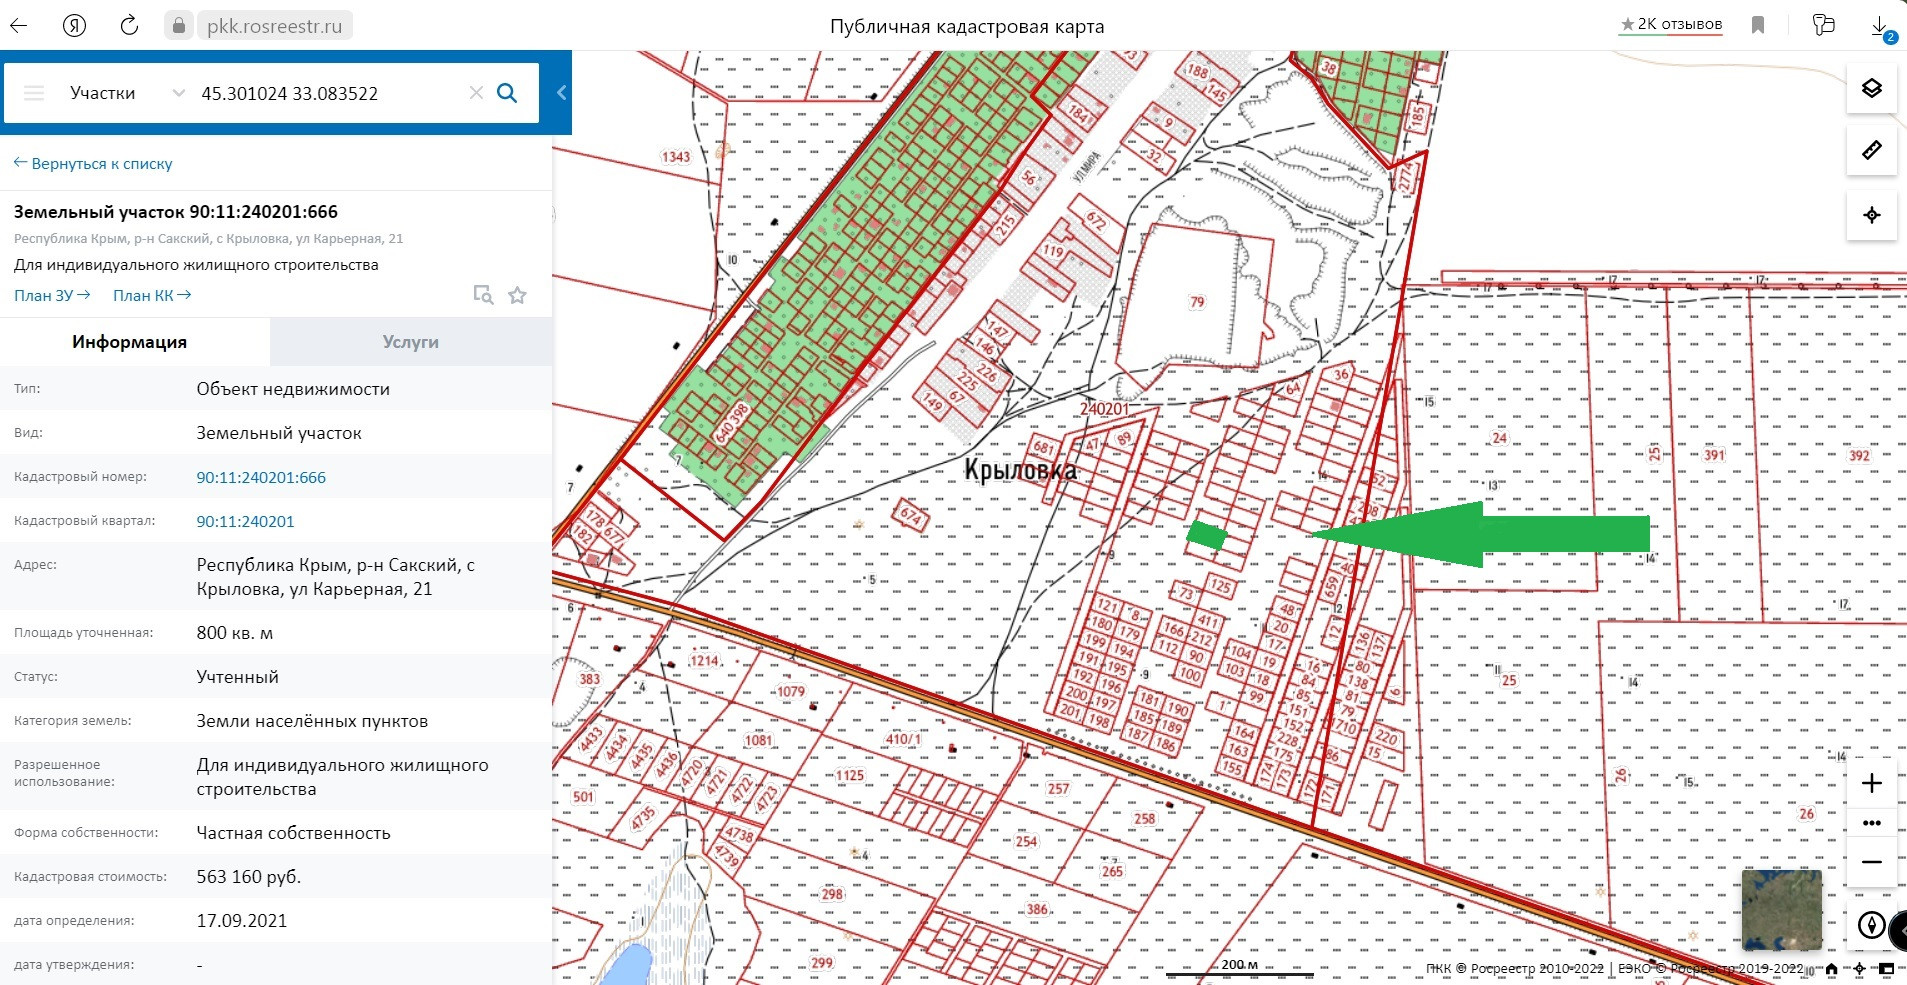The image size is (1907, 985).
Task: Open the map layers panel
Action: [1871, 88]
